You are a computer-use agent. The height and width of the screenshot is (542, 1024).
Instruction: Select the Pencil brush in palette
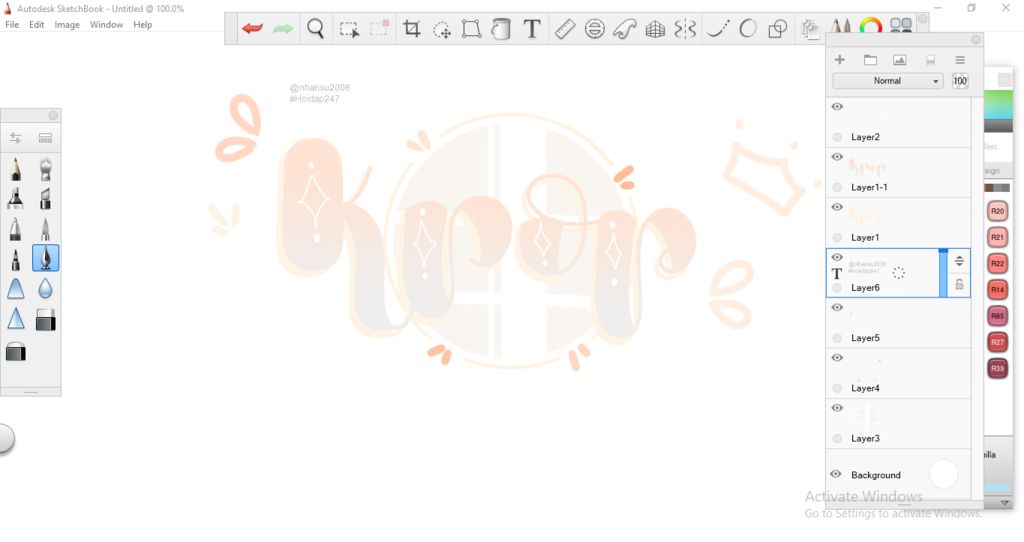coord(16,169)
